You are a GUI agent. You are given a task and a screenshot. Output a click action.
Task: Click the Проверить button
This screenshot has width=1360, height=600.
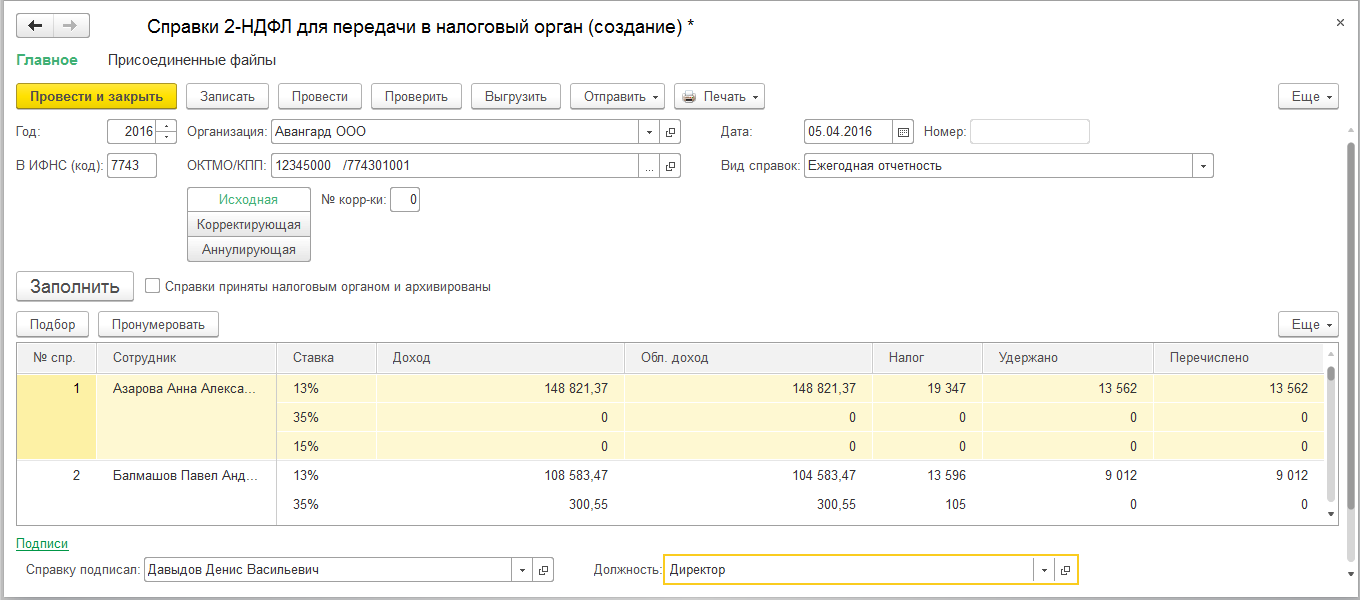(416, 96)
